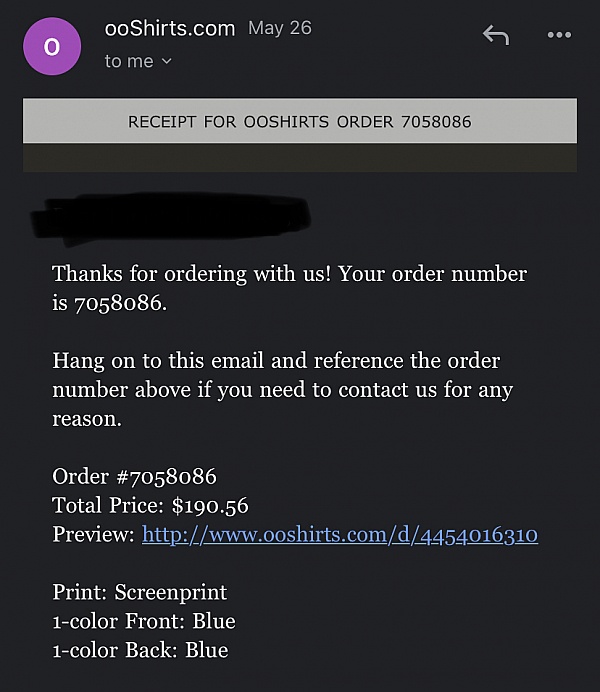This screenshot has height=692, width=600.
Task: Tap the ooShirts.com sender name
Action: click(x=170, y=29)
